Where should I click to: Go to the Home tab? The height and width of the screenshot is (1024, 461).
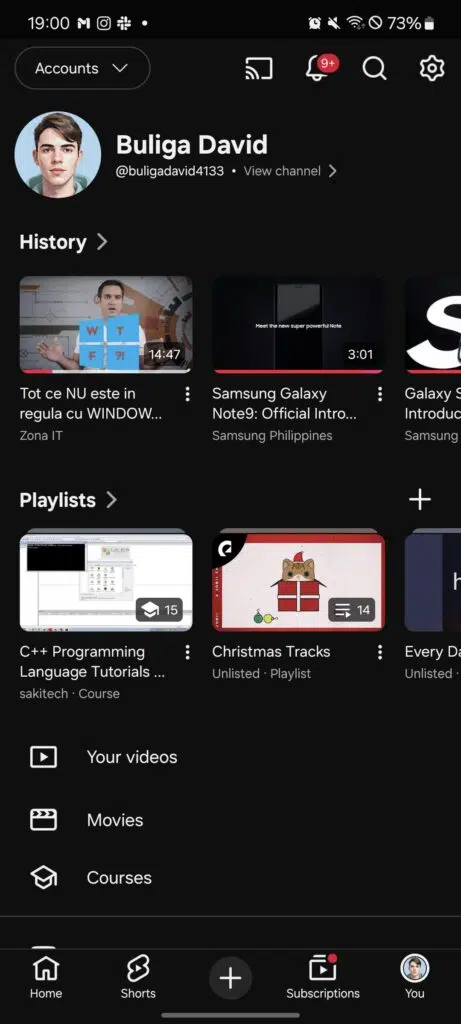[x=46, y=976]
